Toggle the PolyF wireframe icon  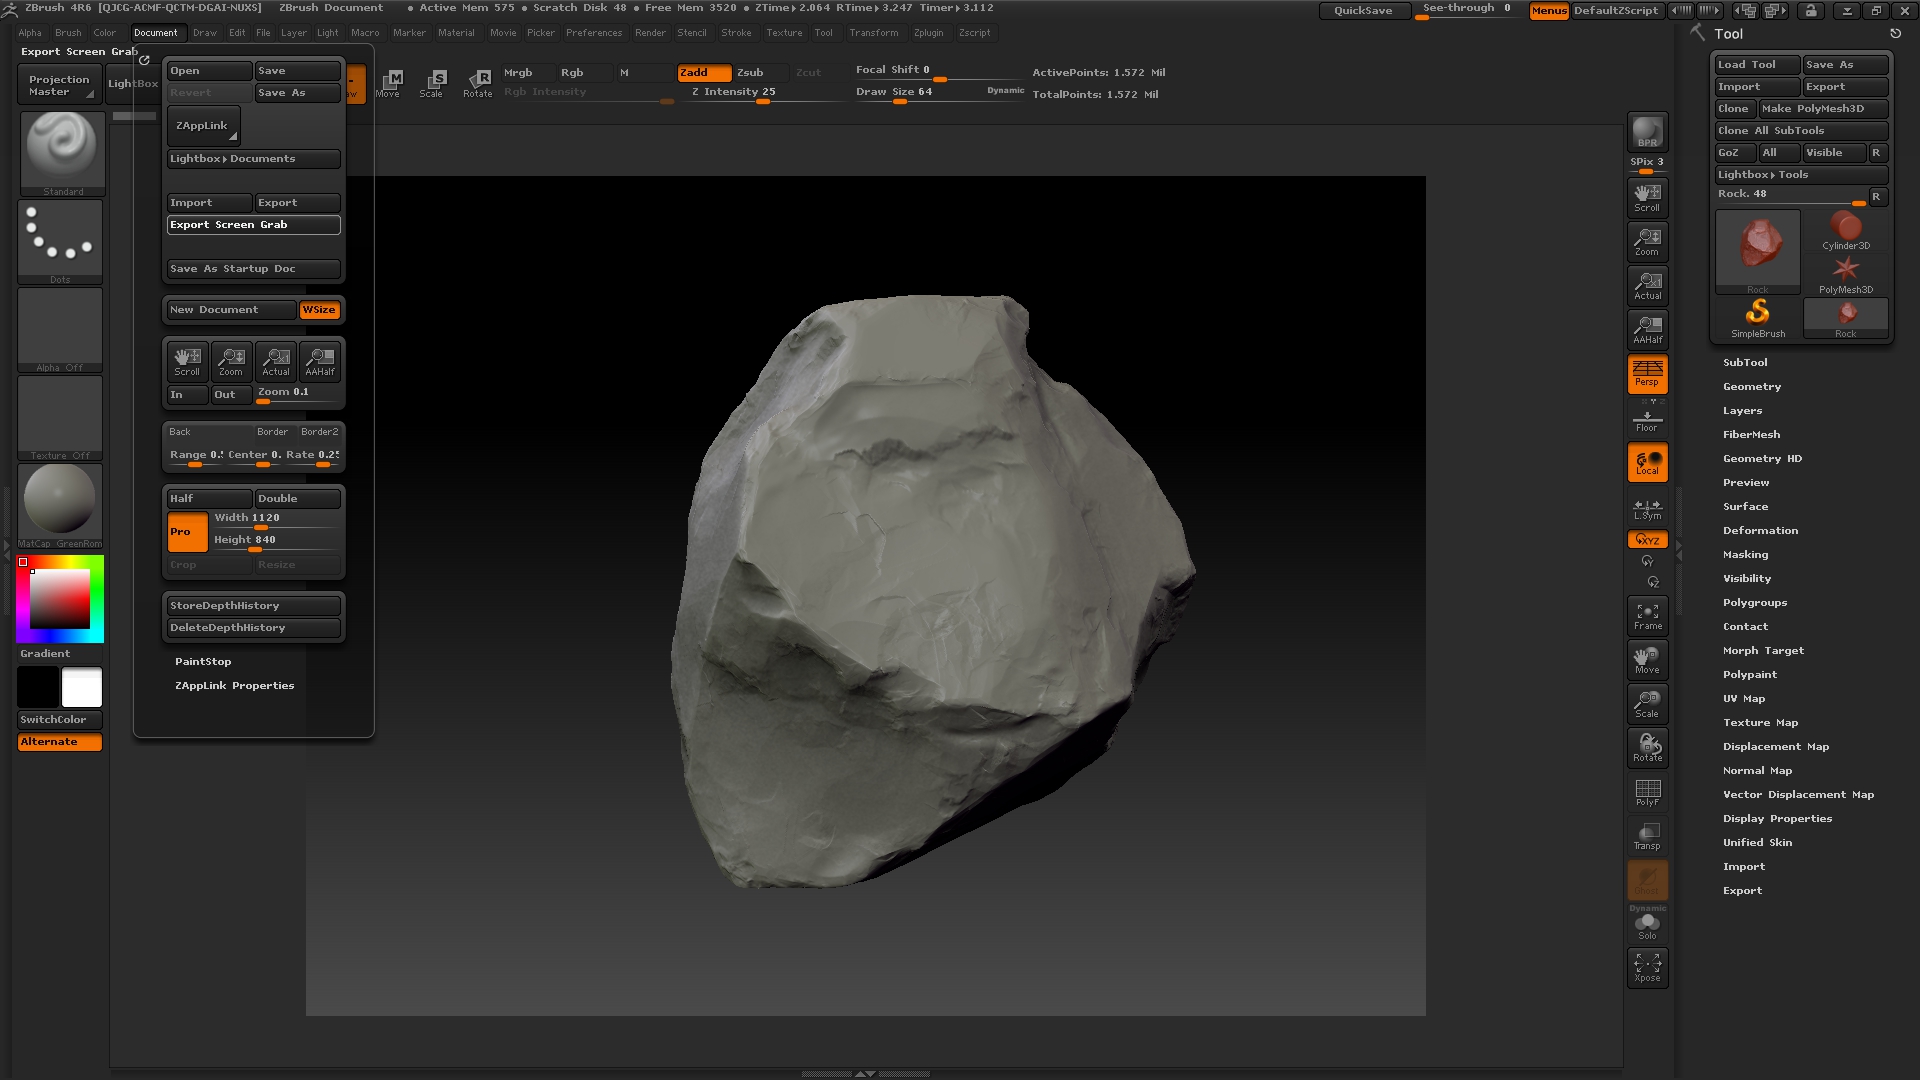click(1647, 792)
